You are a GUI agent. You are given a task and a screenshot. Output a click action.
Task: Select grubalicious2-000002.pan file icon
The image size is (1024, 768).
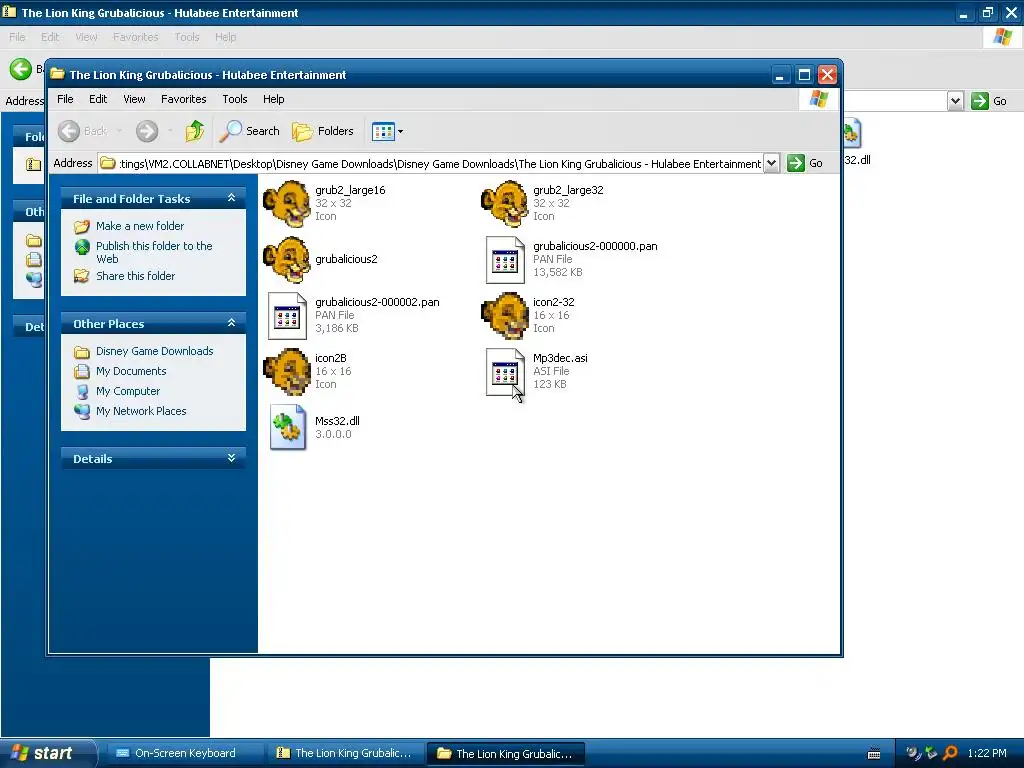pos(287,316)
